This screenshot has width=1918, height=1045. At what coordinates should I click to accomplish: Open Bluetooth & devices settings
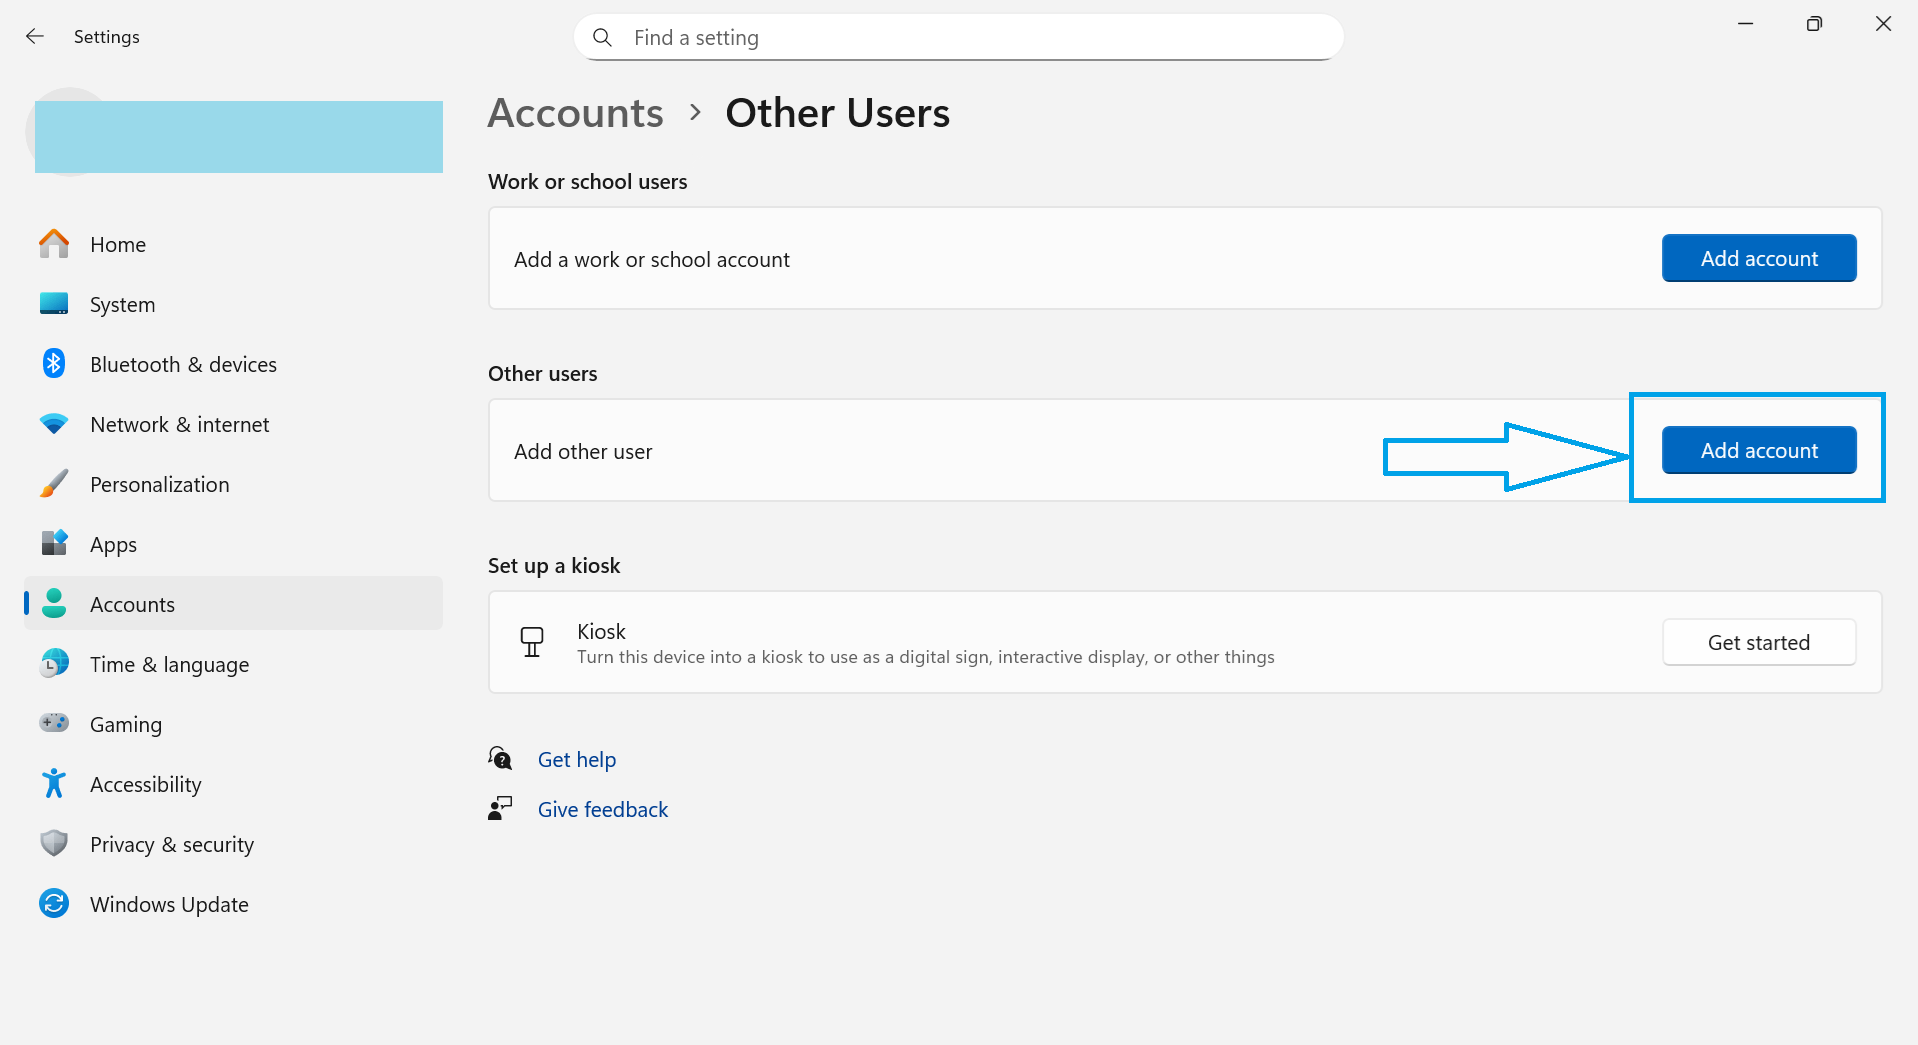[53, 364]
